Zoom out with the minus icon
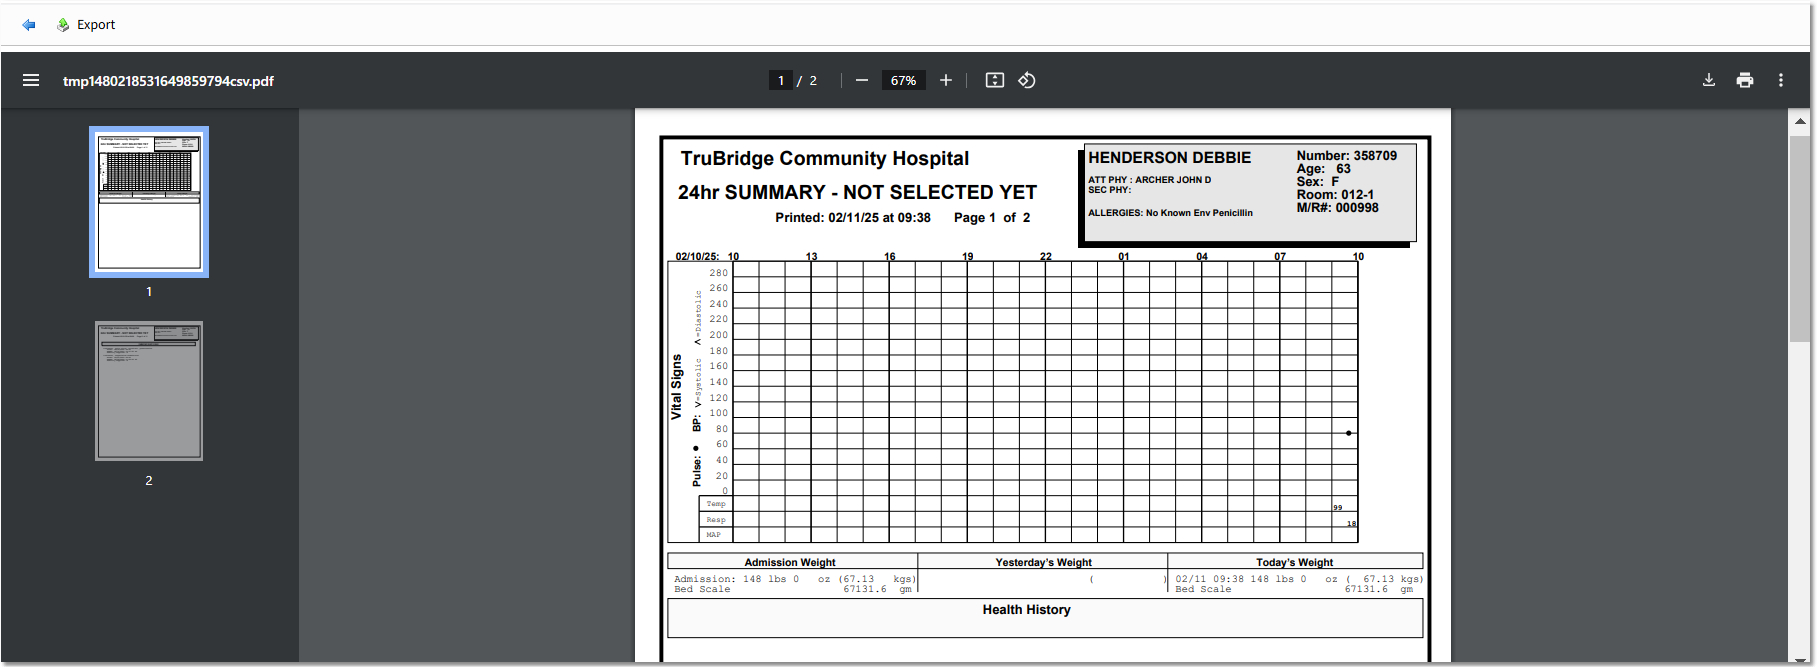The image size is (1817, 669). coord(862,80)
